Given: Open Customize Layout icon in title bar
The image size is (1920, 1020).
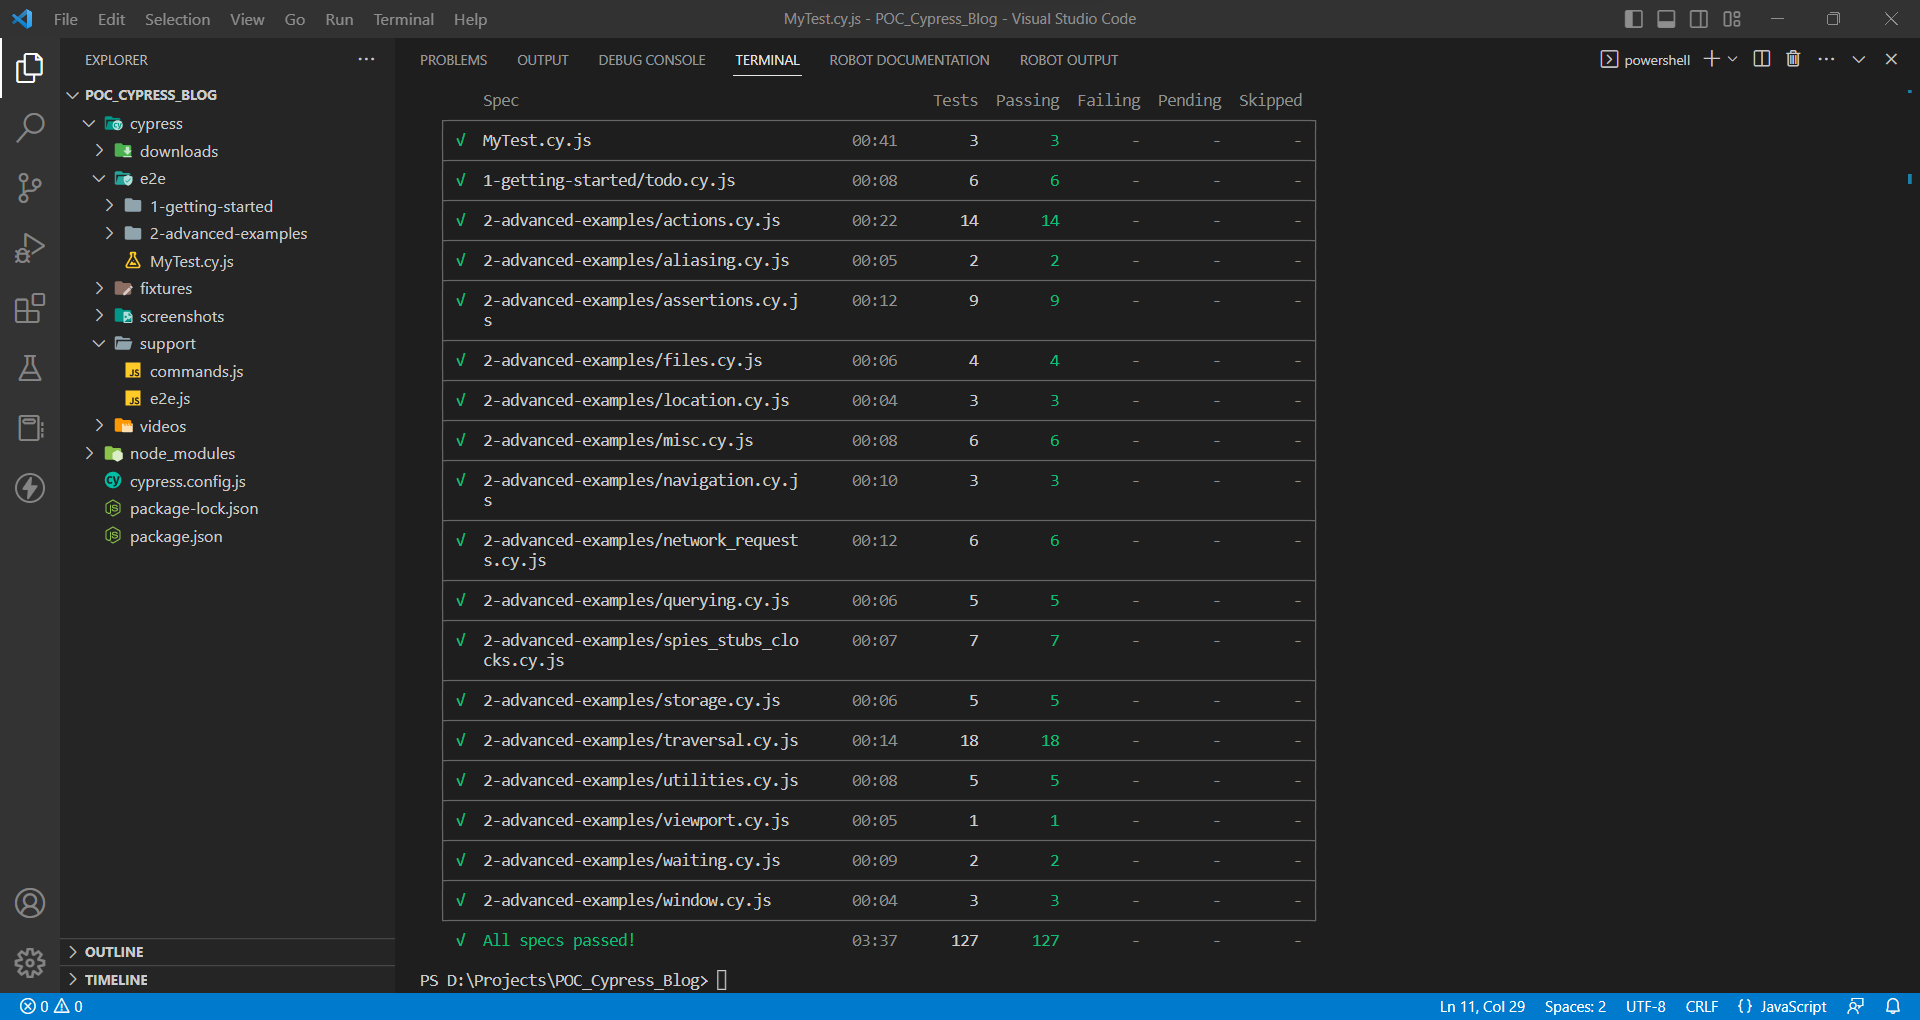Looking at the screenshot, I should point(1732,19).
